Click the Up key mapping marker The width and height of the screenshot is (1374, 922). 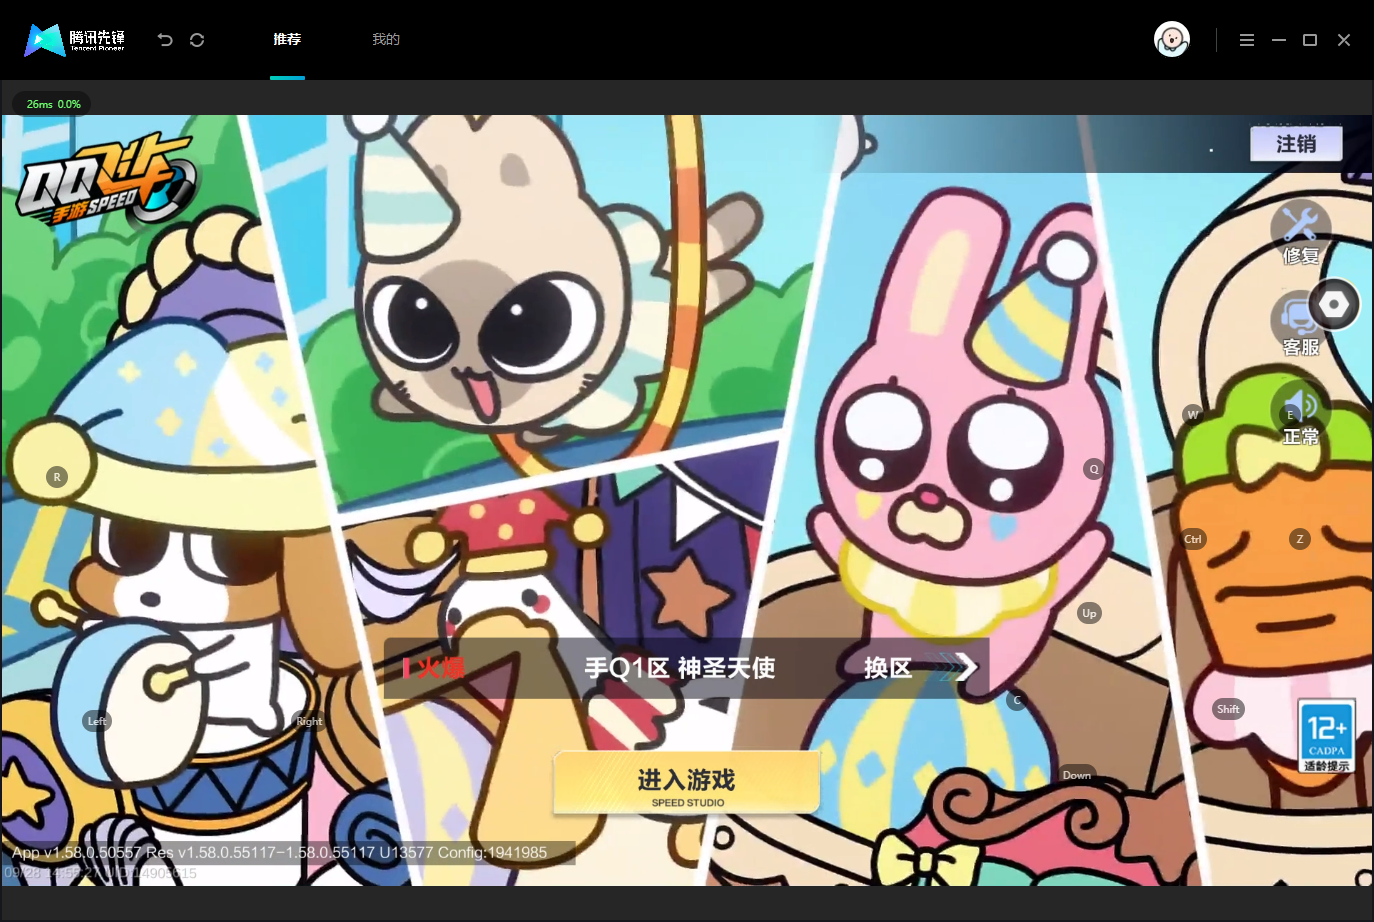point(1089,613)
